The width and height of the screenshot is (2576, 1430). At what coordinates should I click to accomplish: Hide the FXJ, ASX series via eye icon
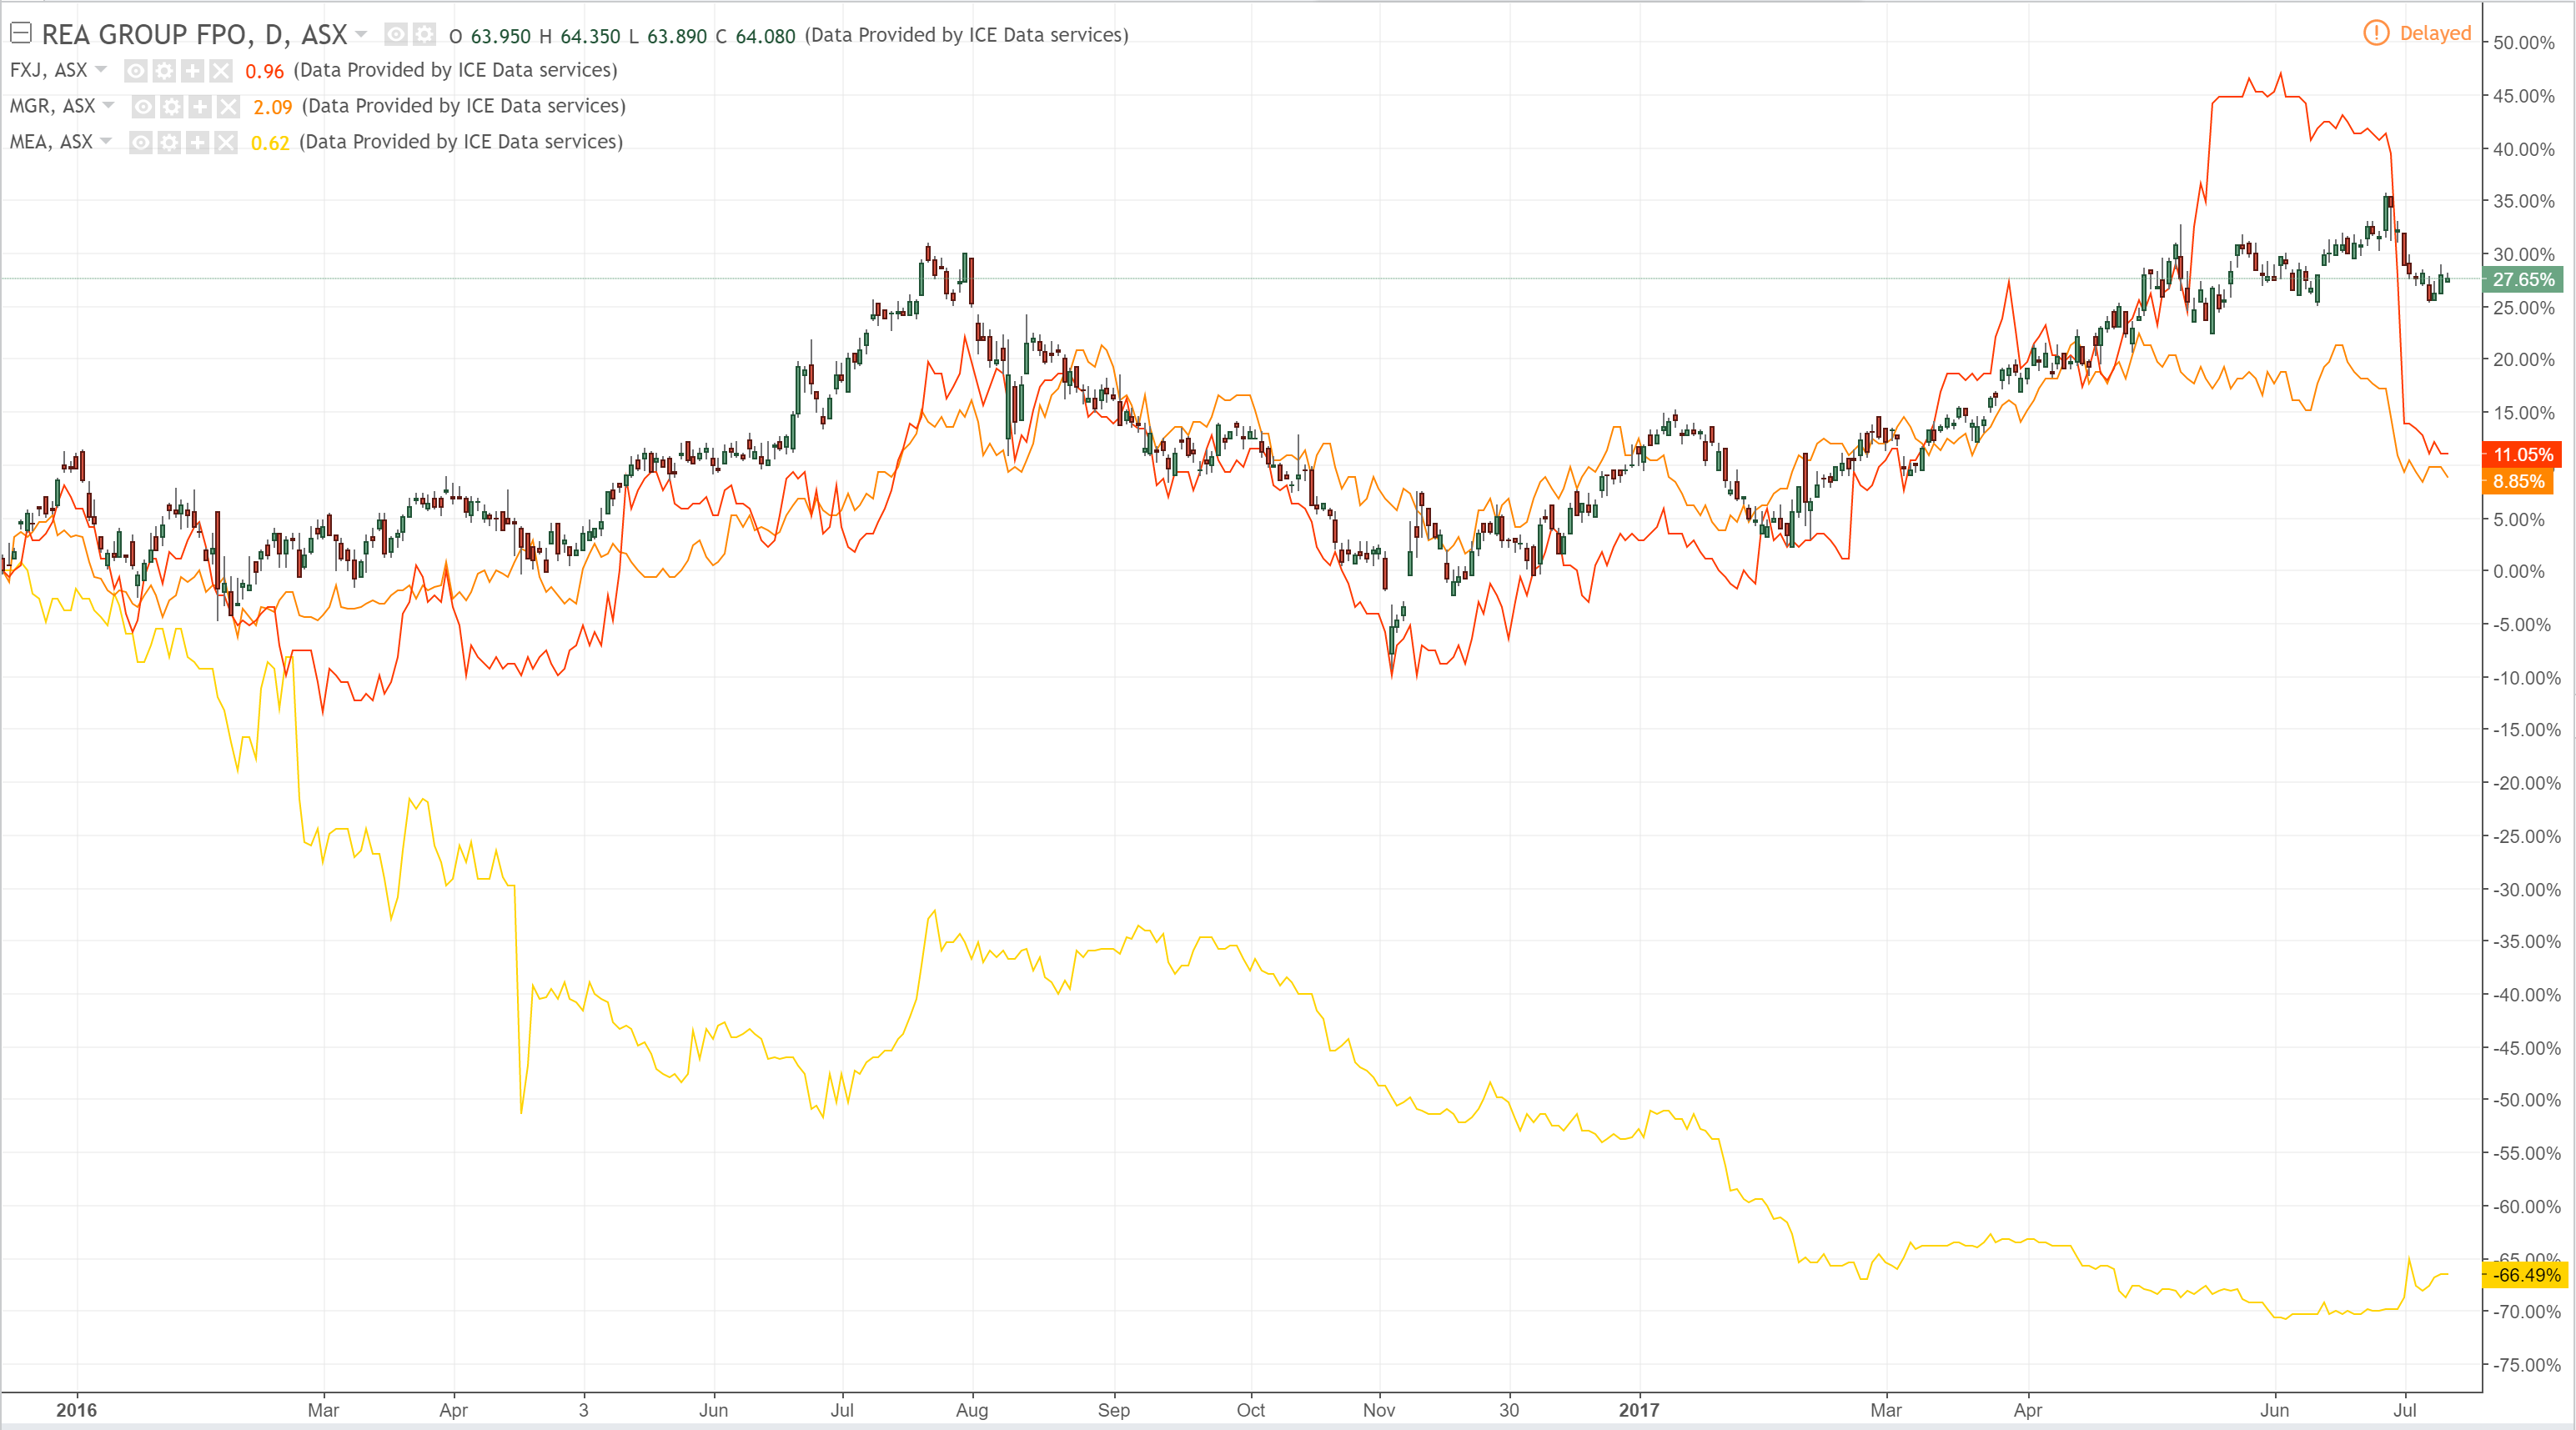pos(136,70)
